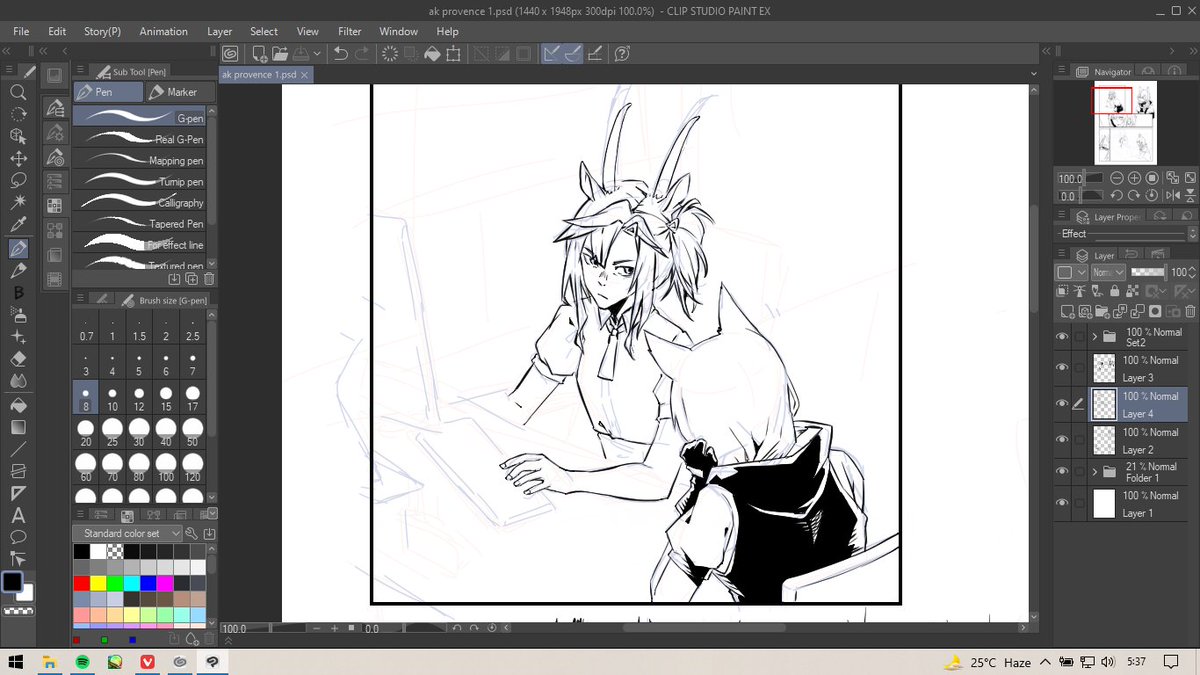The width and height of the screenshot is (1200, 675).
Task: Hide Layer 4 using eye icon
Action: (x=1062, y=404)
